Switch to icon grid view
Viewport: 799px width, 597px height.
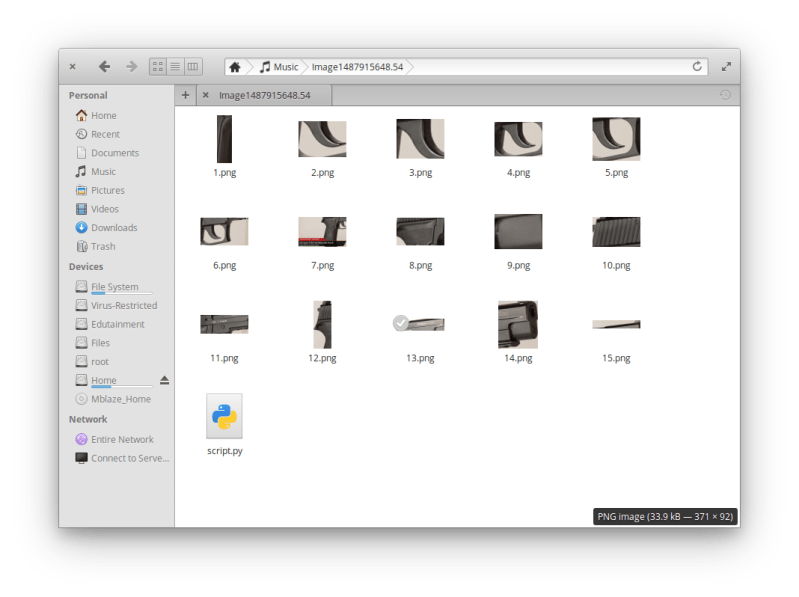pos(157,66)
